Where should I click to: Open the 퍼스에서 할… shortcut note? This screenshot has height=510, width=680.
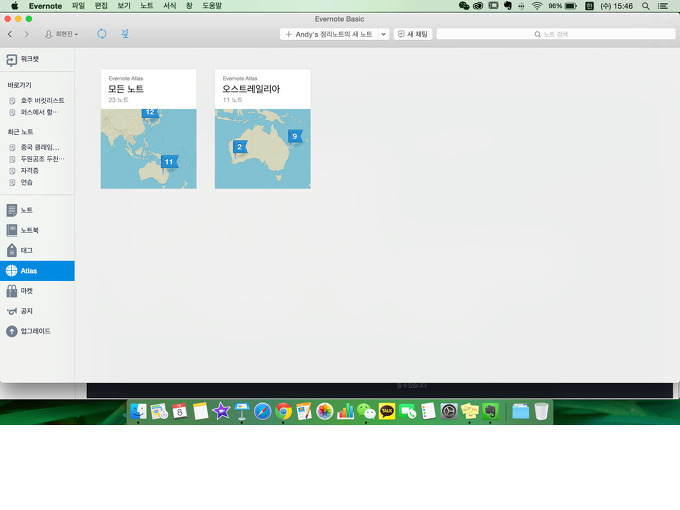coord(37,112)
